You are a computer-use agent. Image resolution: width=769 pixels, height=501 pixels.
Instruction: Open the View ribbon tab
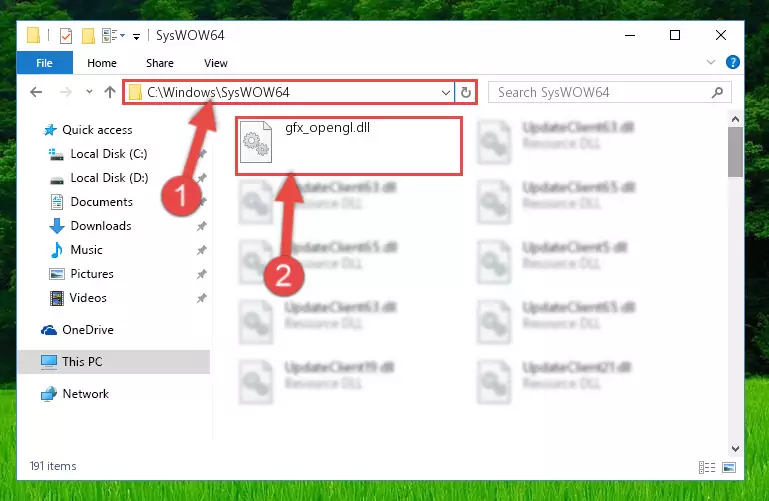[216, 63]
